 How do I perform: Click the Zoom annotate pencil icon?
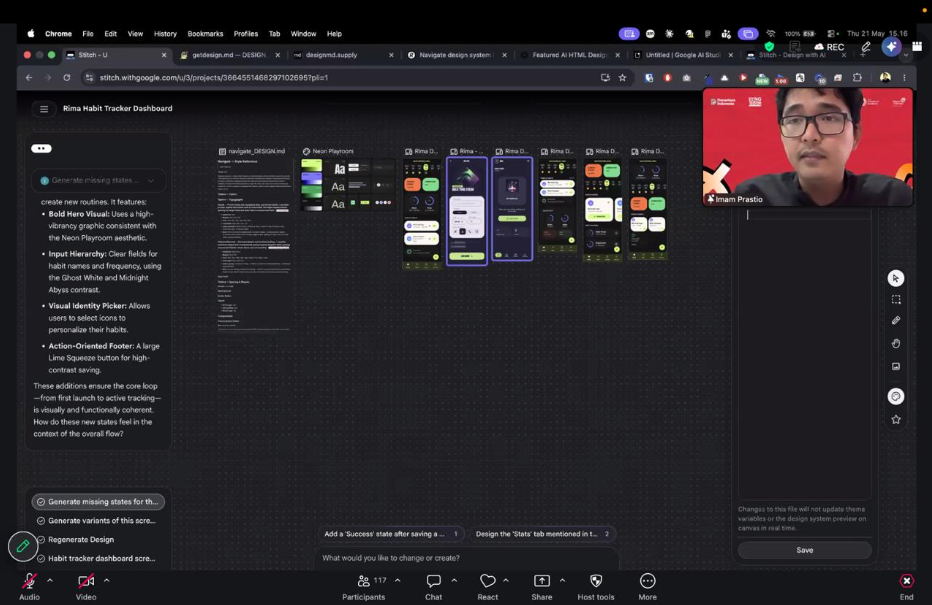coord(866,47)
